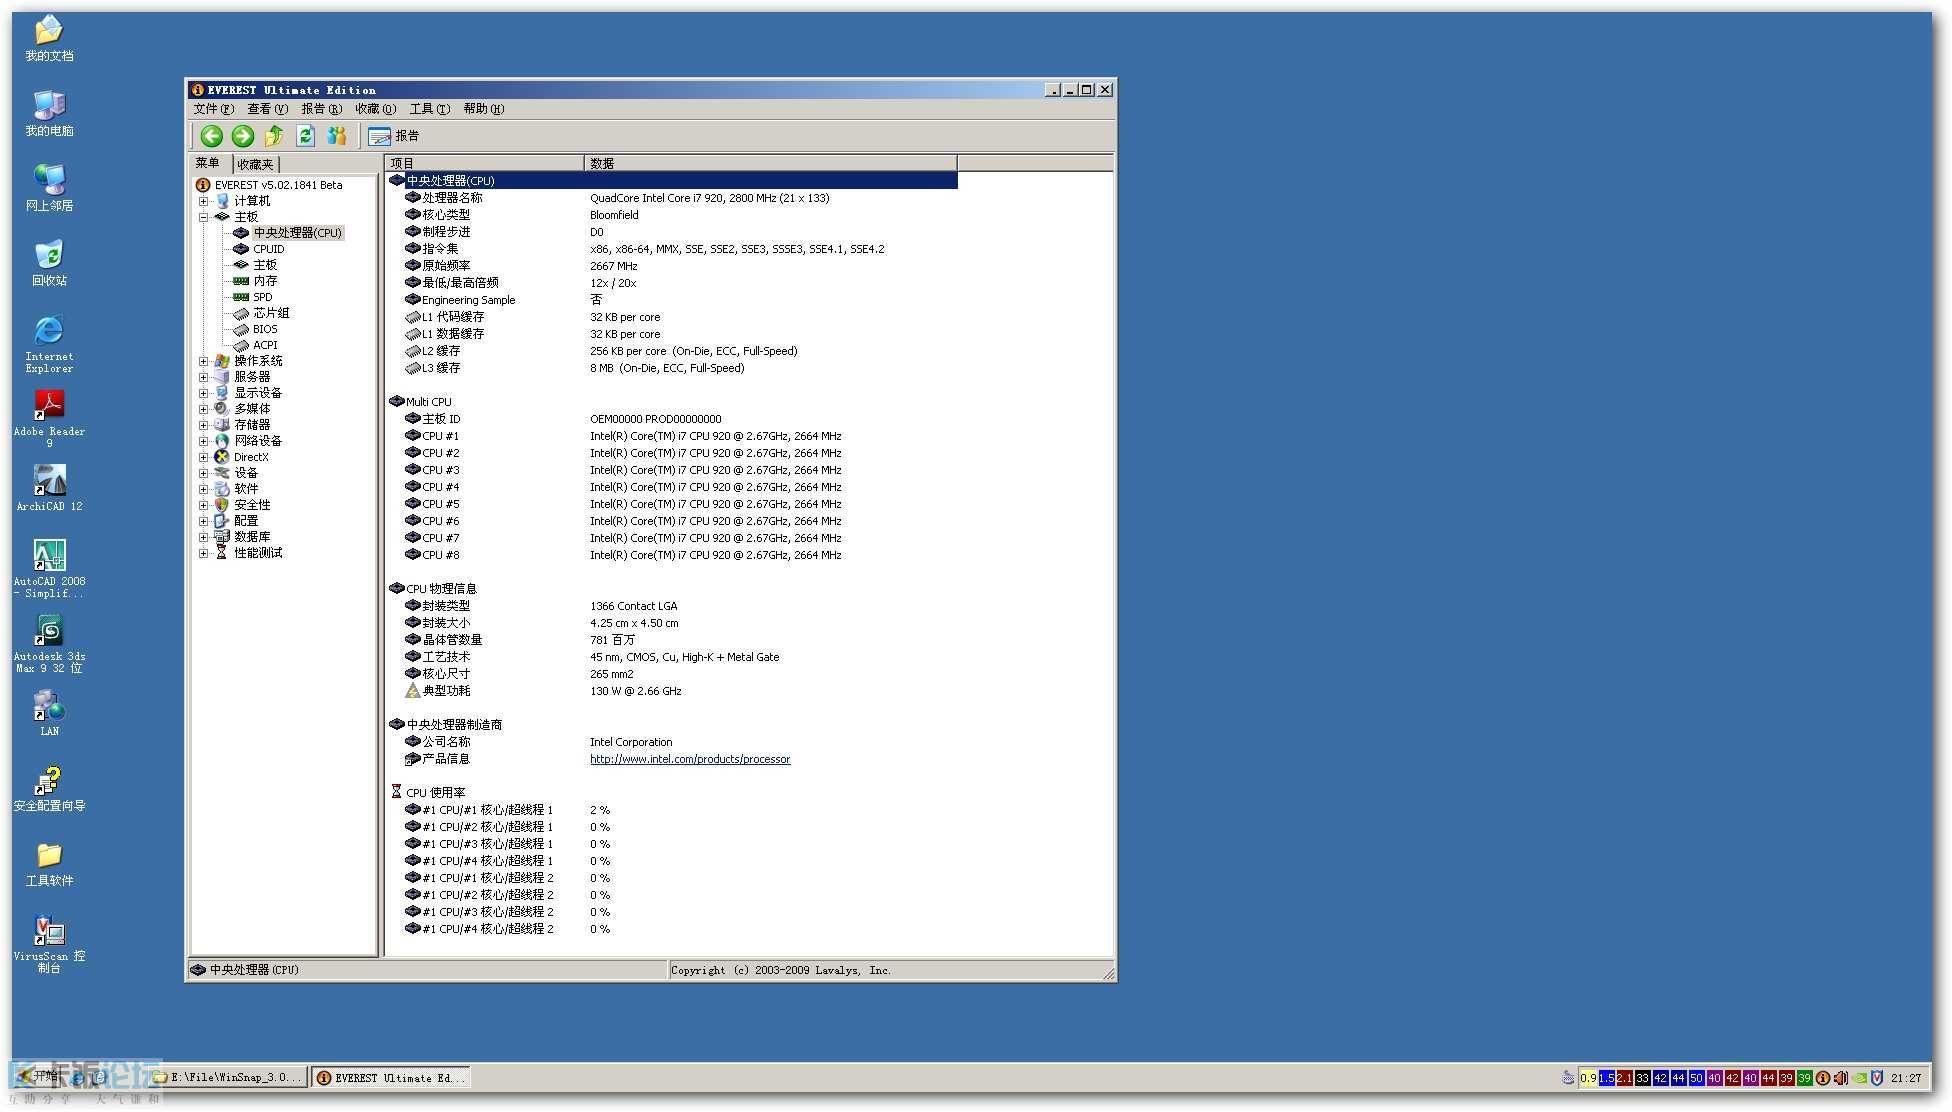The height and width of the screenshot is (1112, 1952).
Task: Expand the 服务器 tree node
Action: point(204,377)
